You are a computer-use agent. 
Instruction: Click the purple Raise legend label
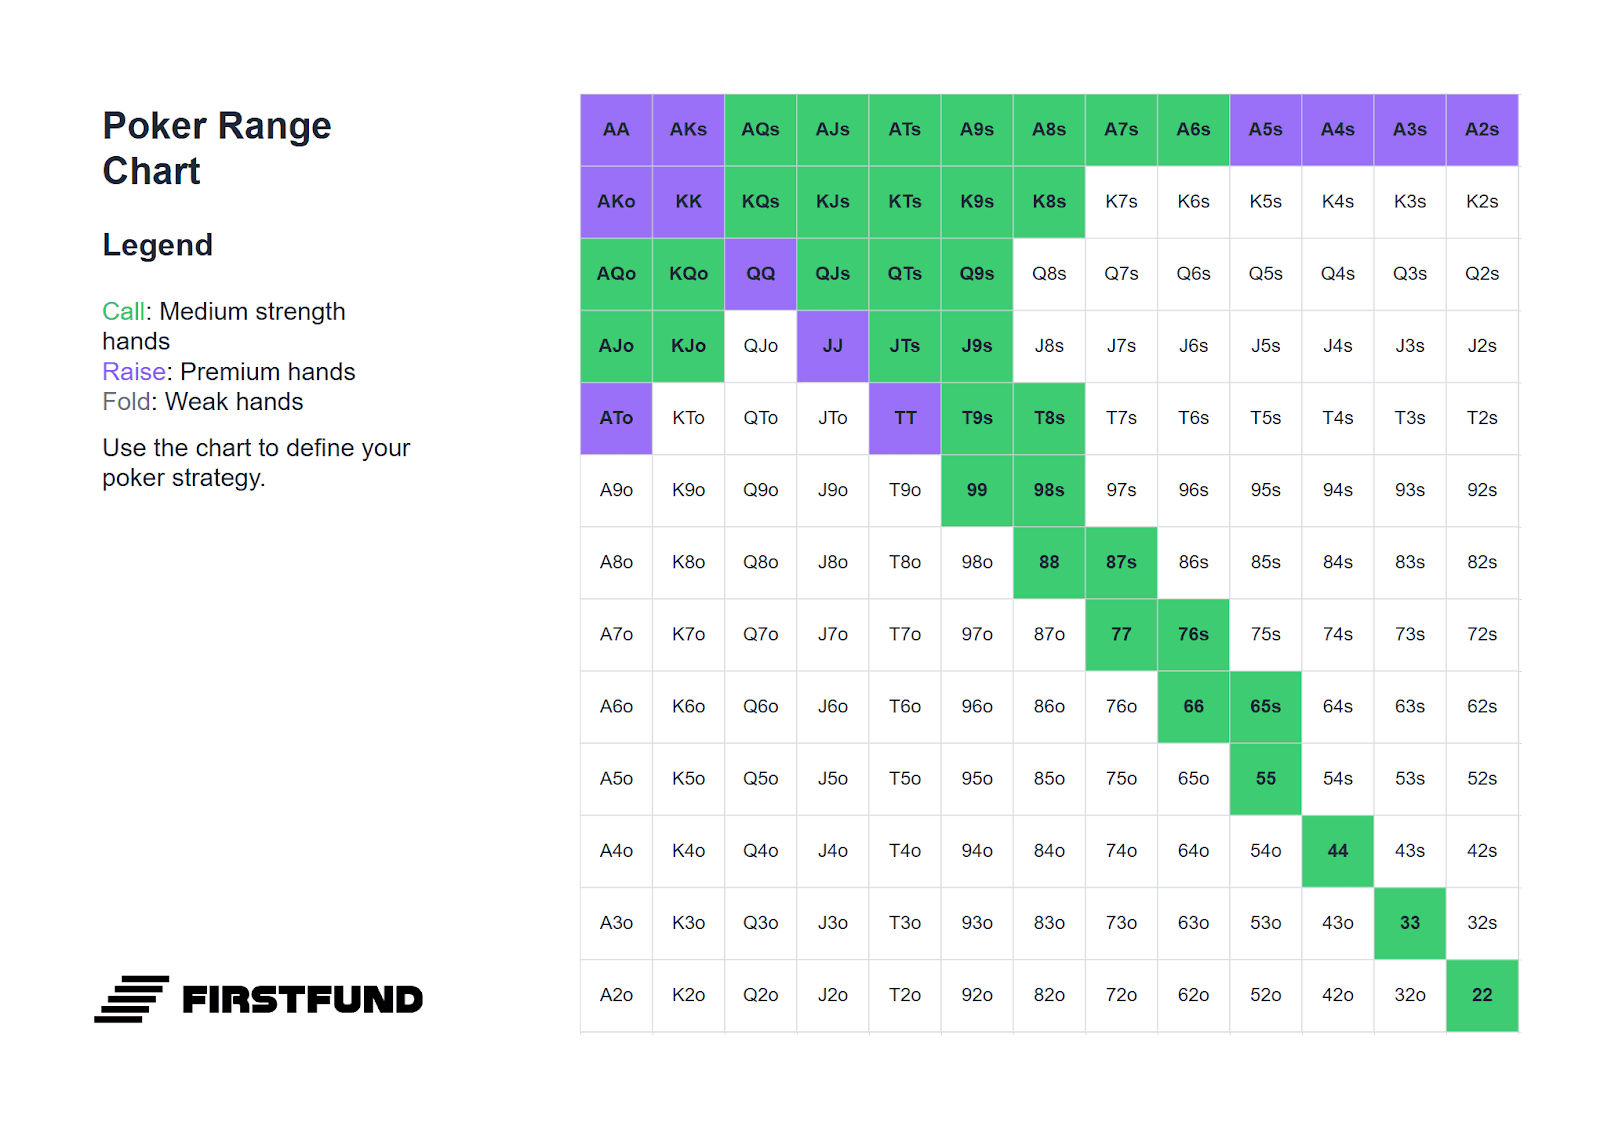click(x=134, y=372)
